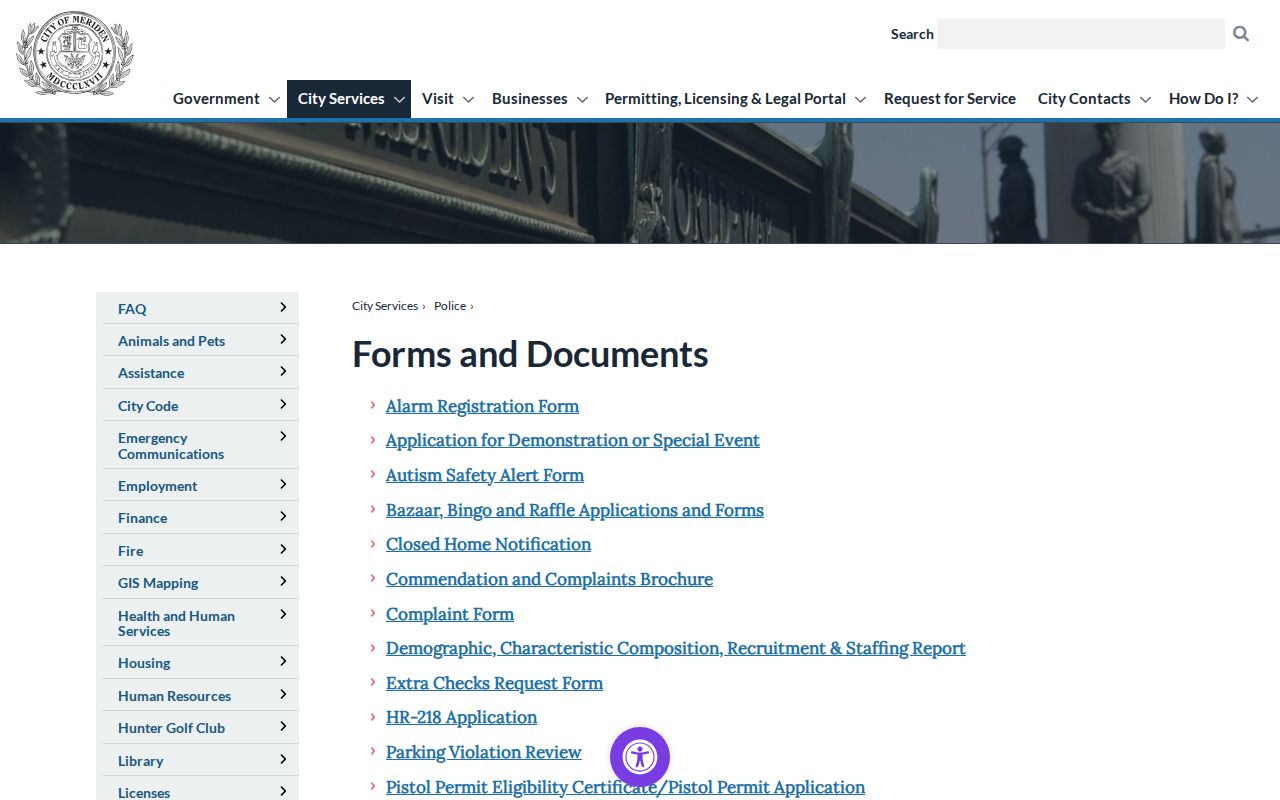Open Application for Demonstration or Special Event

pyautogui.click(x=573, y=440)
